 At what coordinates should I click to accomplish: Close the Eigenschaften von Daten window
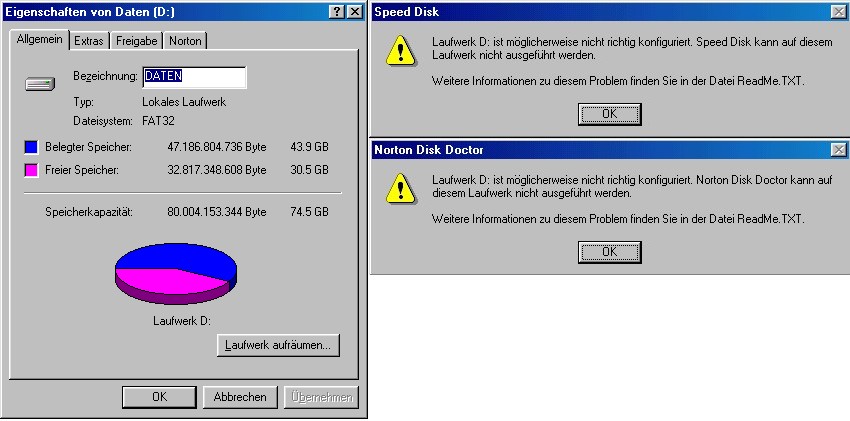355,12
